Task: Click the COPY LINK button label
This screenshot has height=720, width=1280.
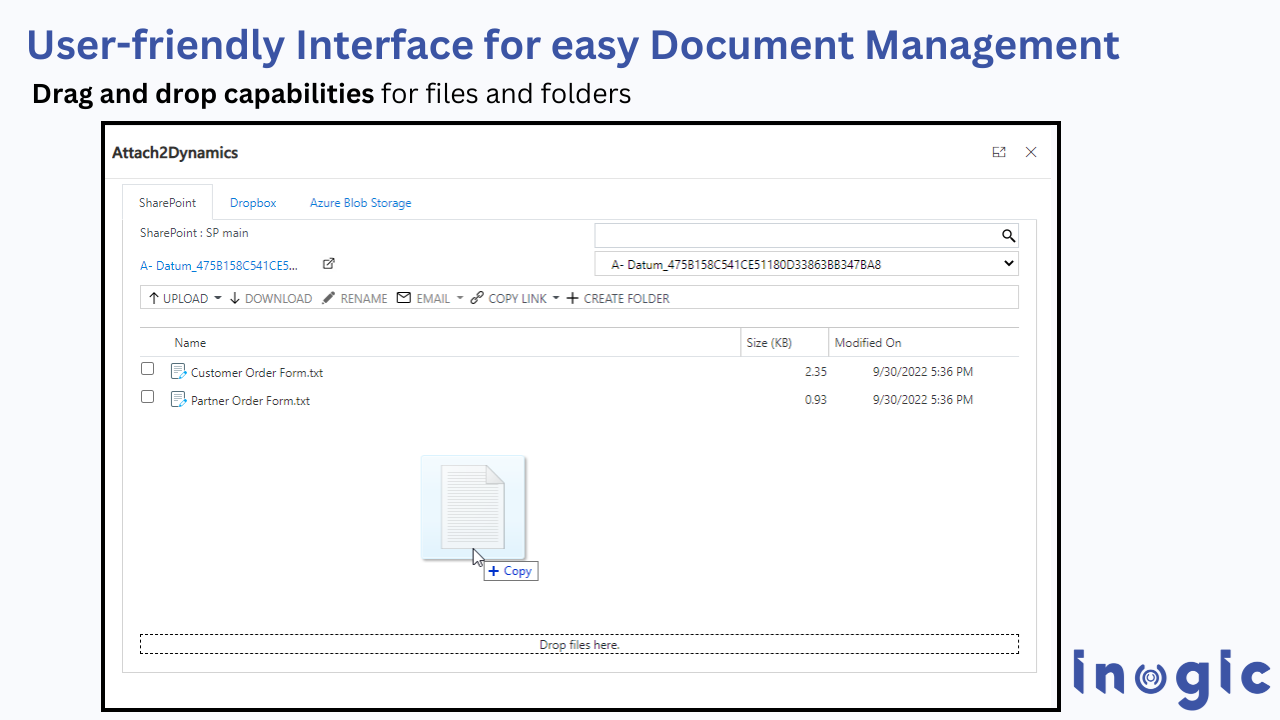Action: pyautogui.click(x=518, y=299)
